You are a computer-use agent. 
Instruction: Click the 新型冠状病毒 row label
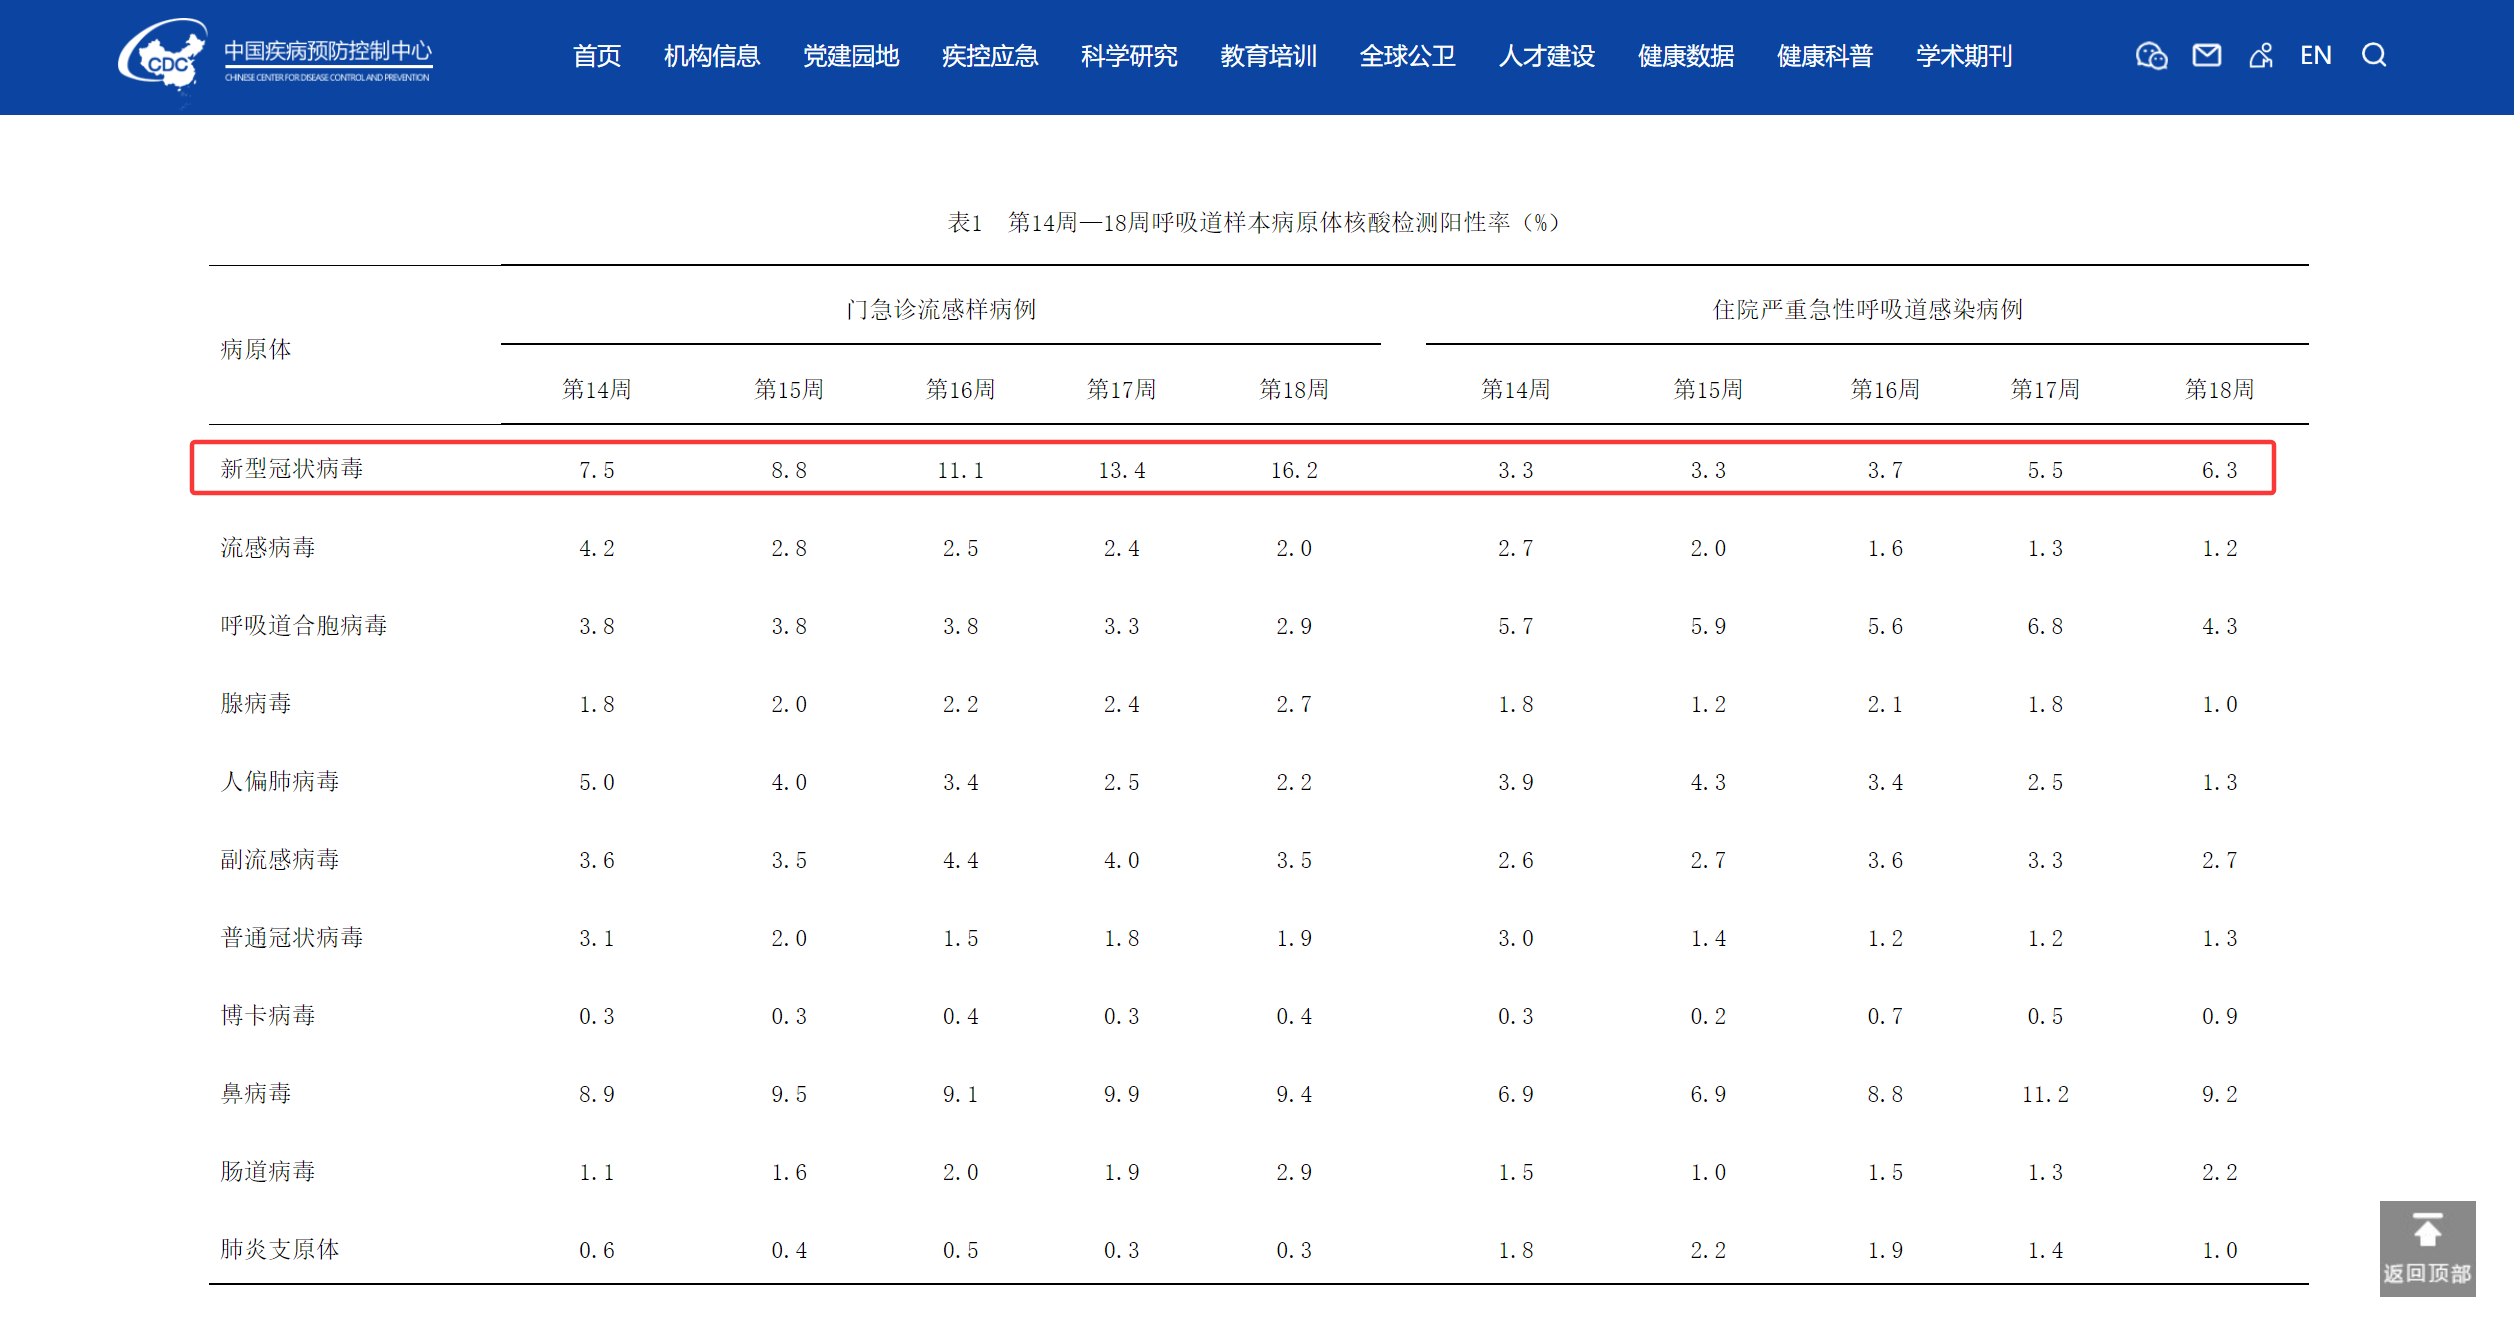click(x=292, y=469)
